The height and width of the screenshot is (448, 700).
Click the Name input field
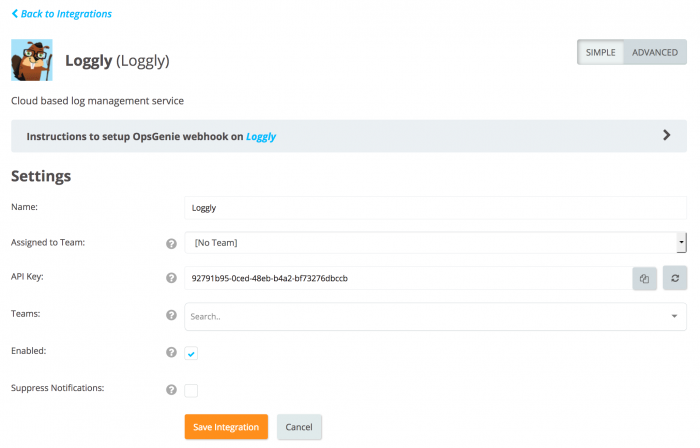(x=435, y=208)
